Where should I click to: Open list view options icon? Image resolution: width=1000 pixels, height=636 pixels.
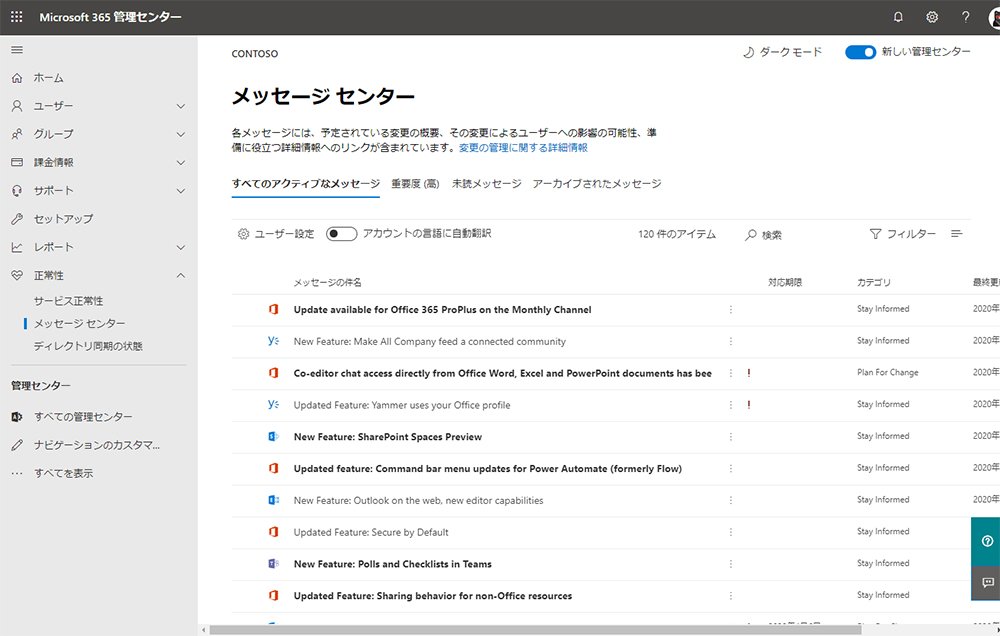(x=957, y=234)
